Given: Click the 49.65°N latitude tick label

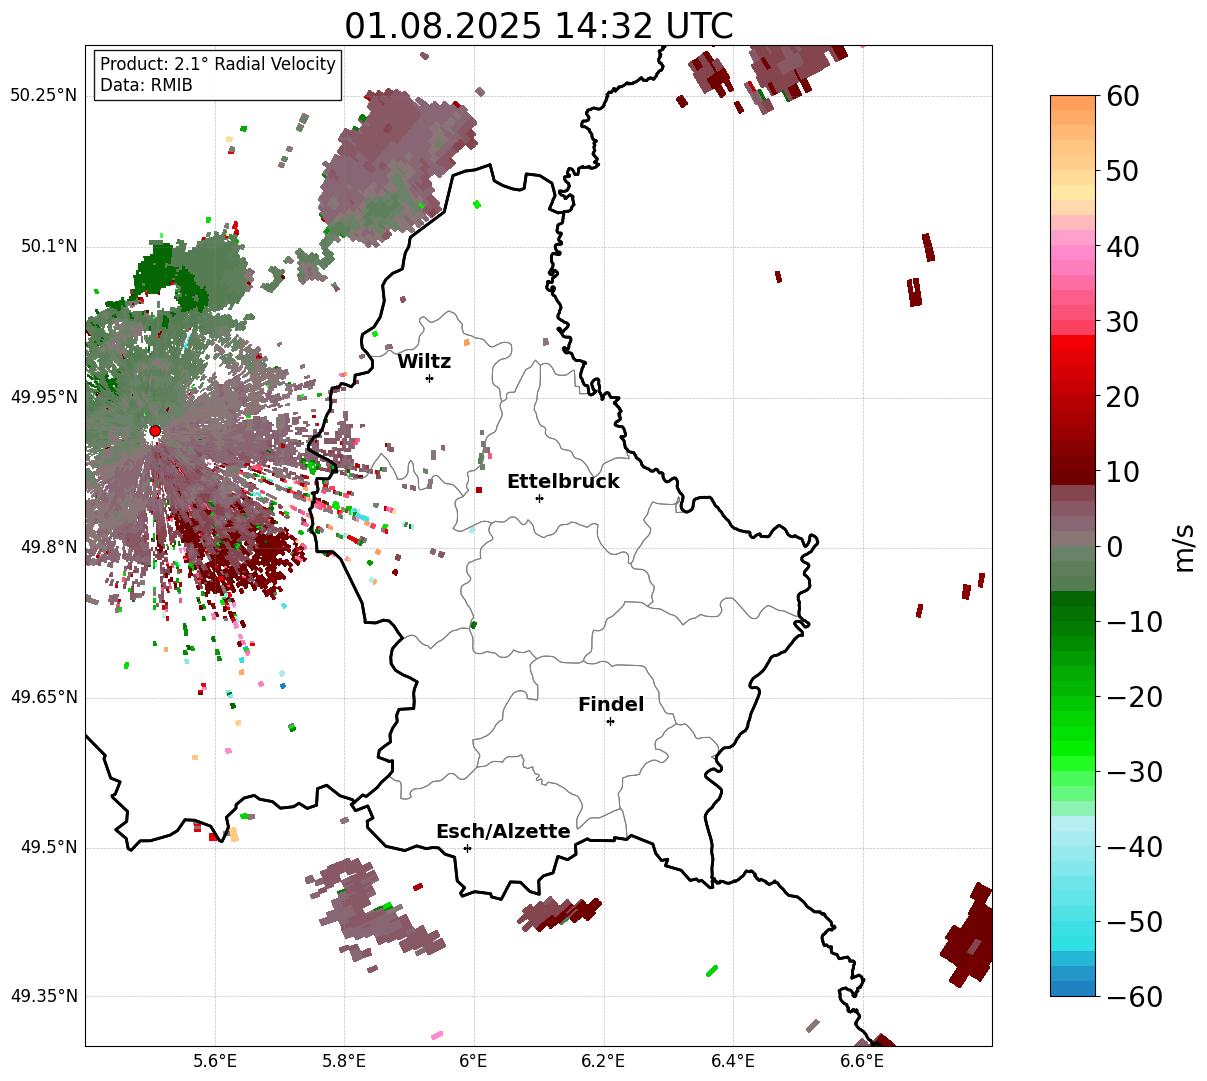Looking at the screenshot, I should [x=44, y=697].
